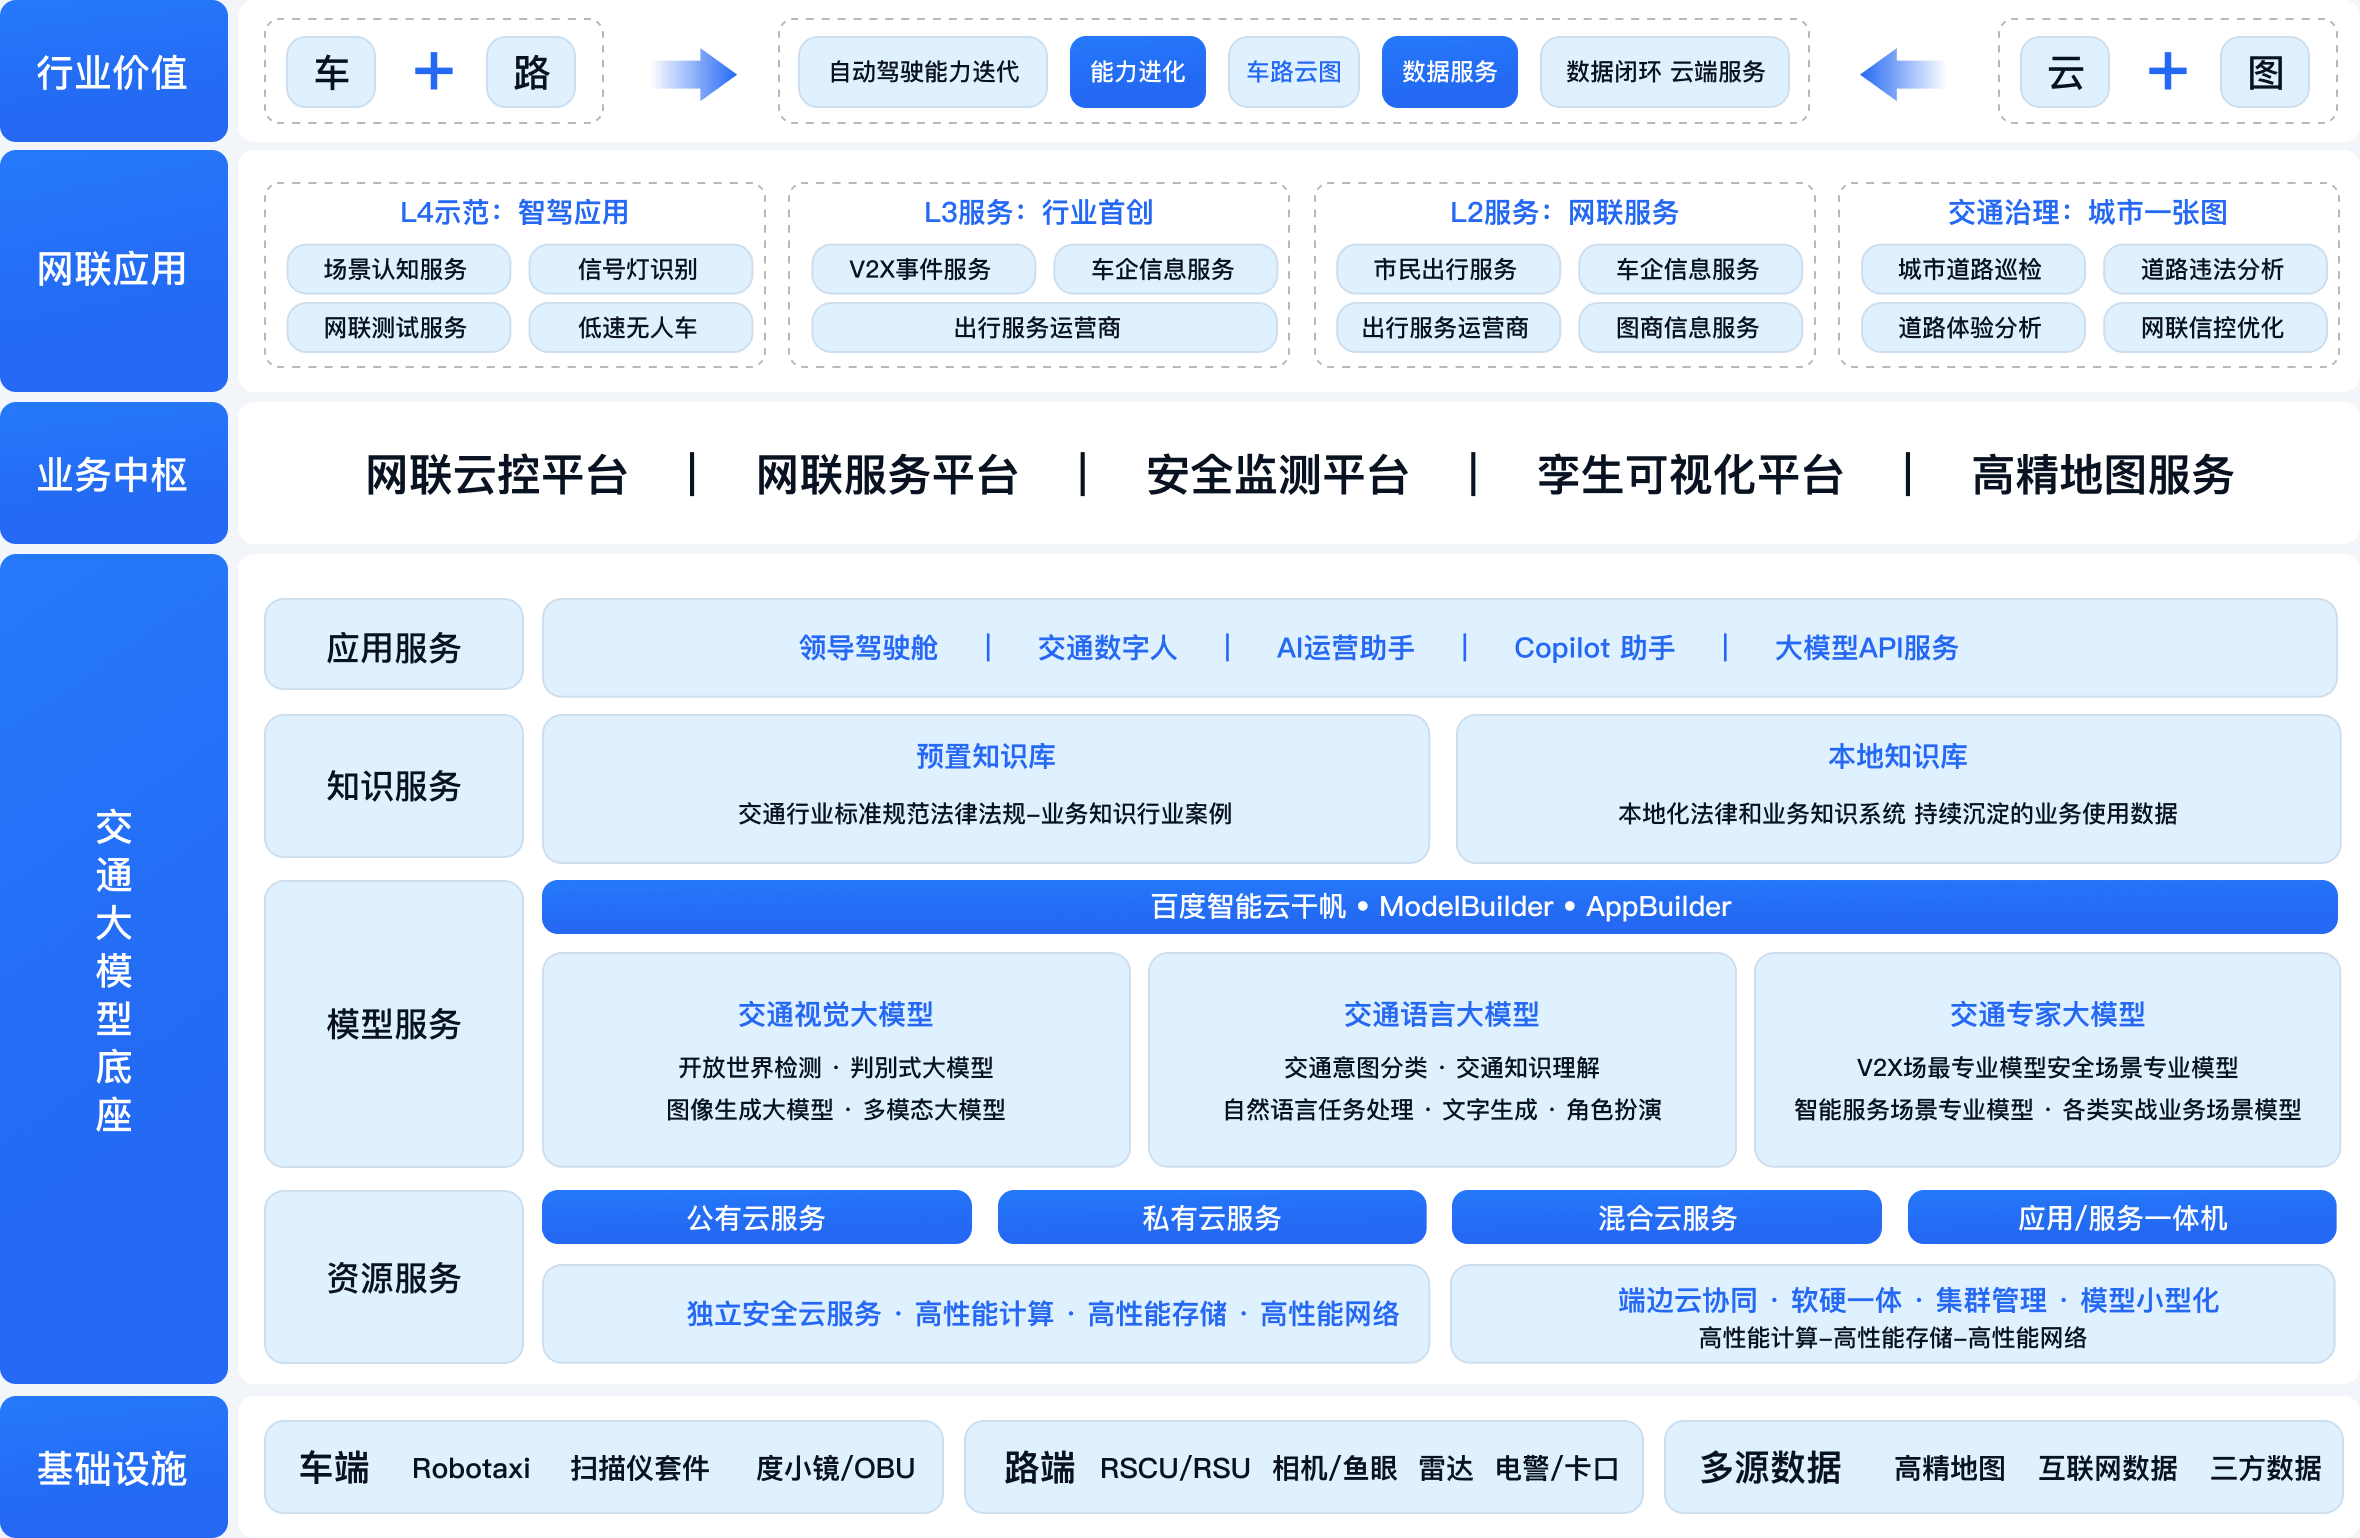
Task: Click the plus sign between 云 and 图
Action: pos(2166,71)
